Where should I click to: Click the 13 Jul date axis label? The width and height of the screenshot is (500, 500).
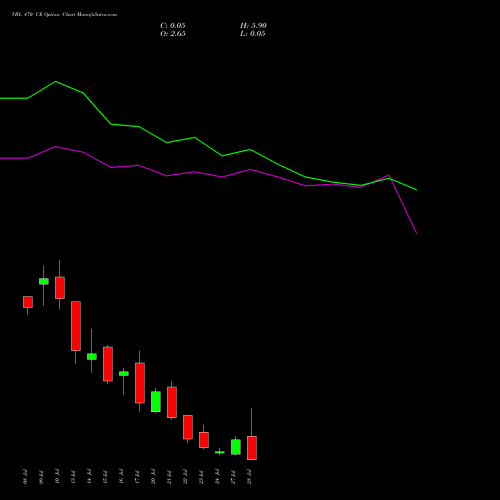pos(74,477)
